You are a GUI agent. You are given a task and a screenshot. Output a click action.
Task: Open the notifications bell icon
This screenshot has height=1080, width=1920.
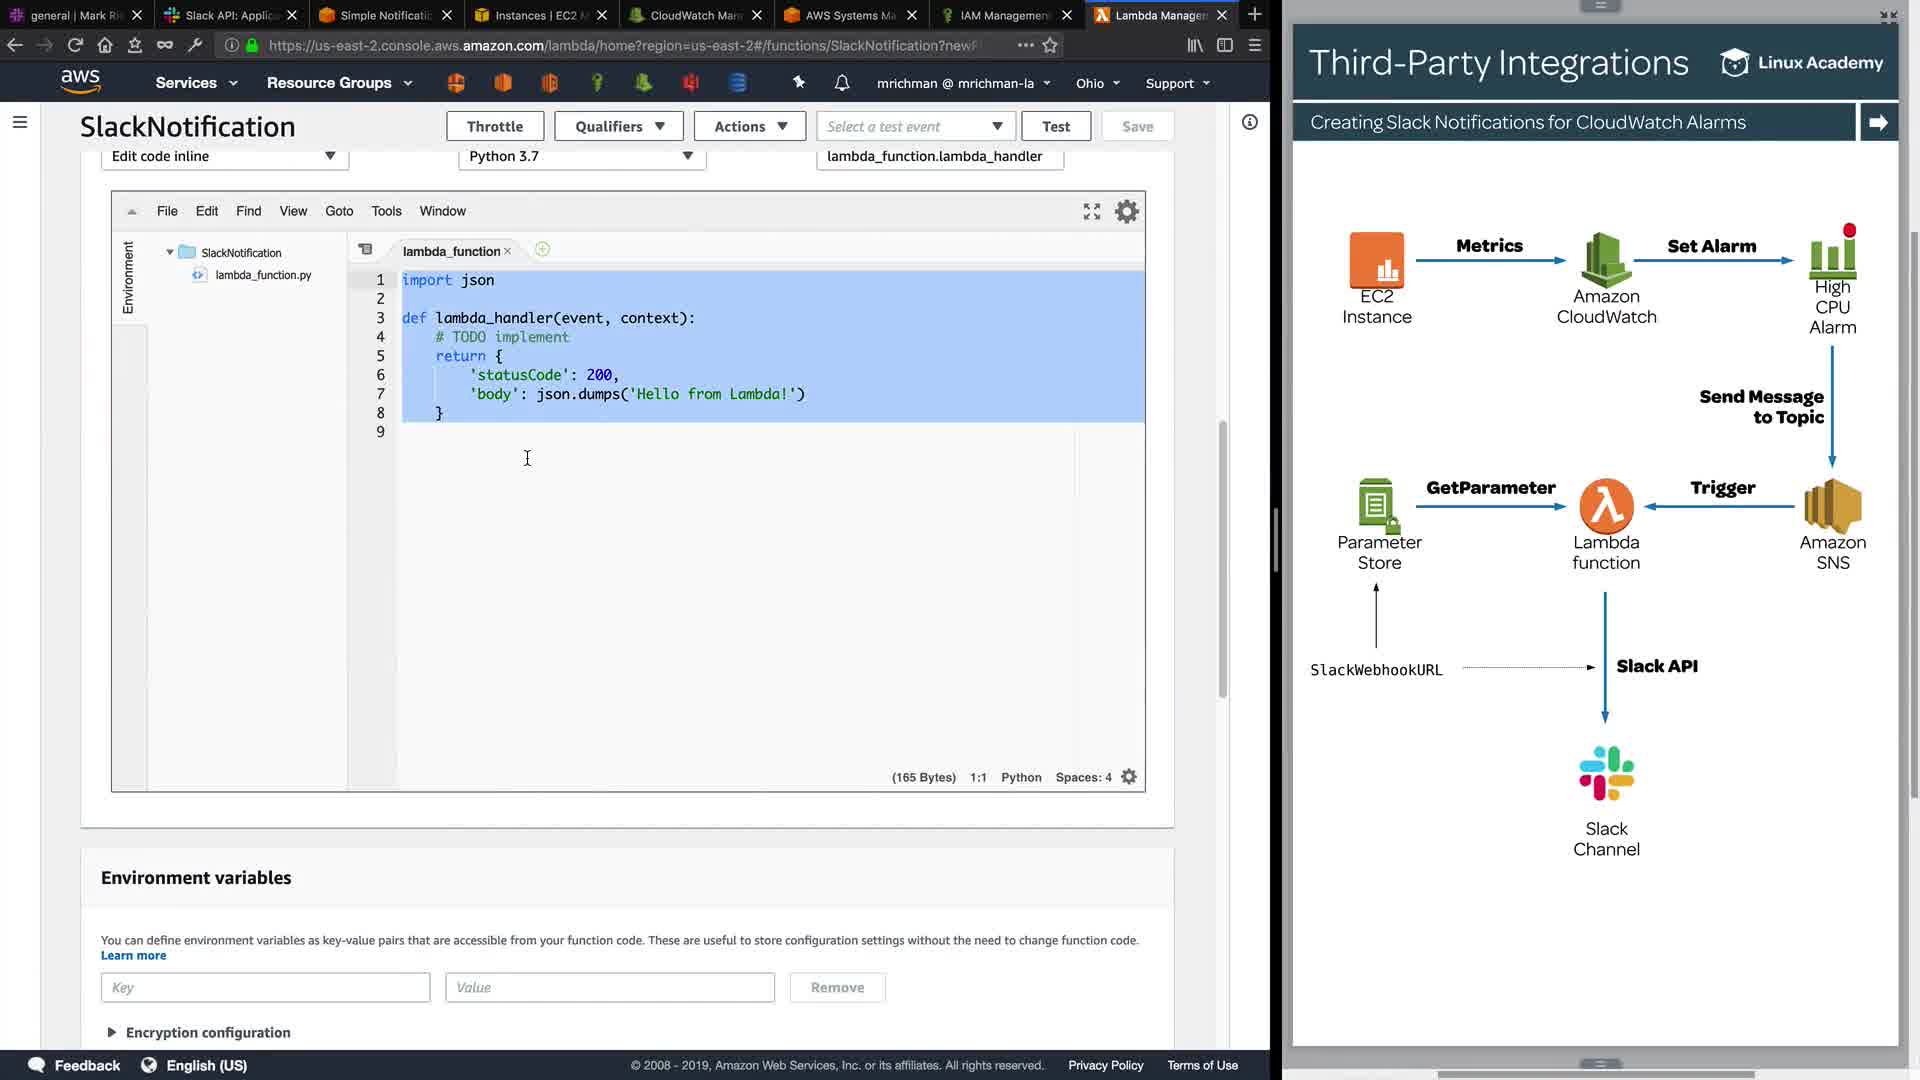tap(842, 83)
